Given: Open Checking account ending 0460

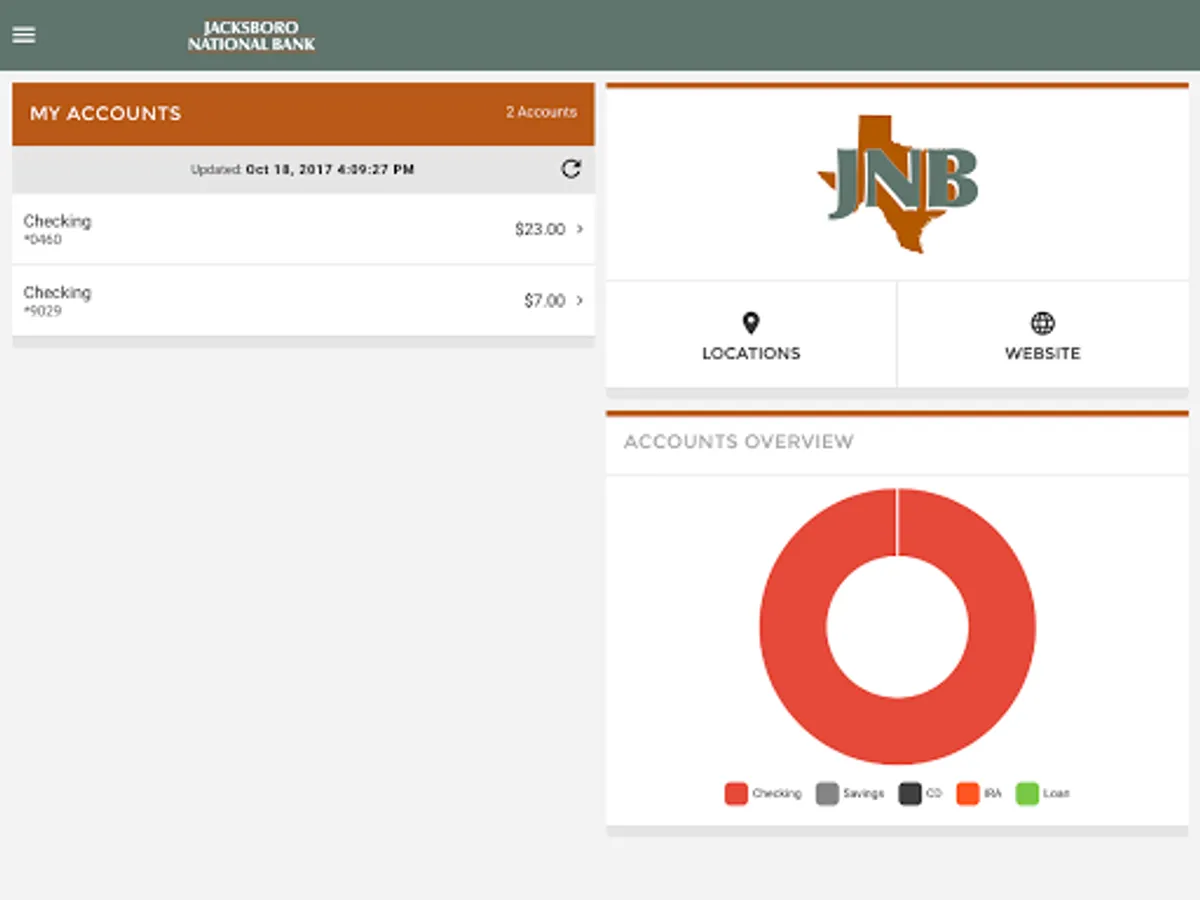Looking at the screenshot, I should point(303,229).
